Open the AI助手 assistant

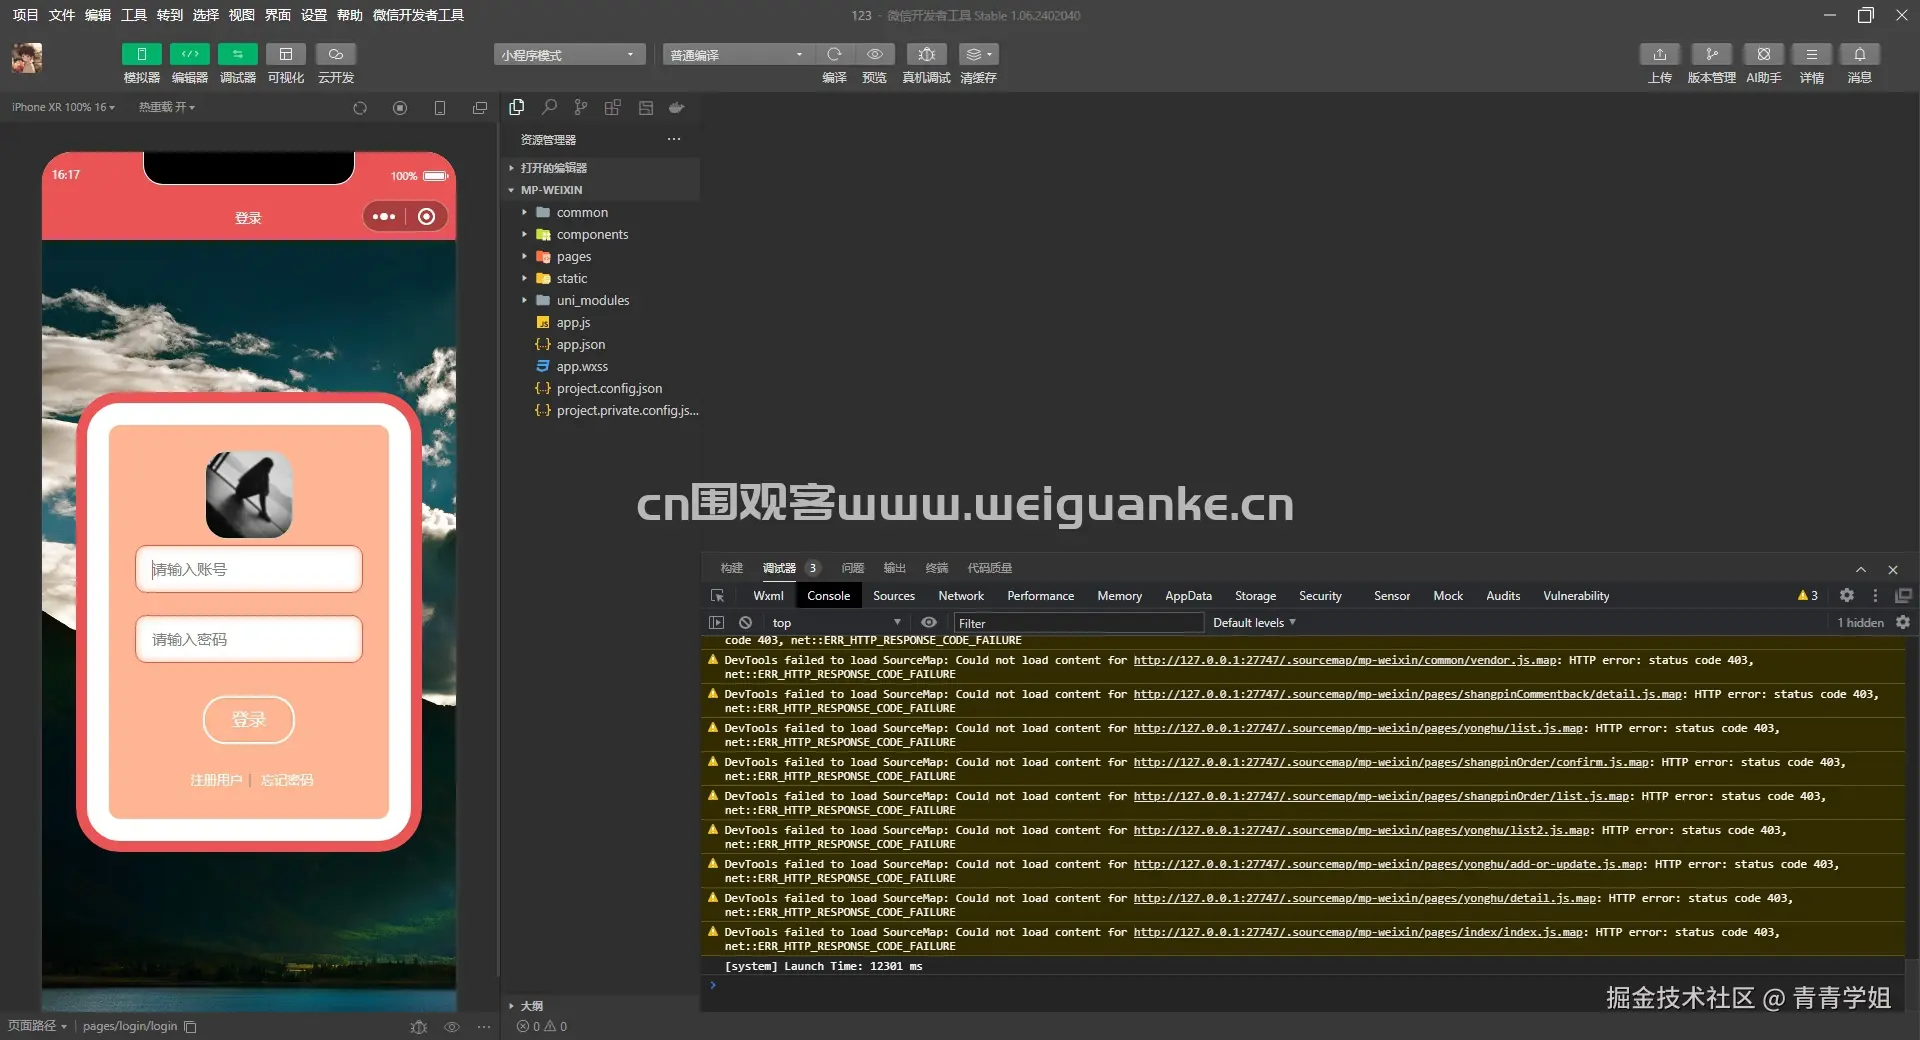pos(1763,54)
